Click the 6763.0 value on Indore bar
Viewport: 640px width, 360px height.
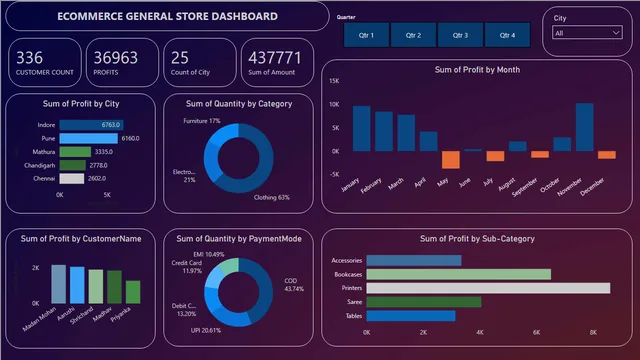point(111,125)
